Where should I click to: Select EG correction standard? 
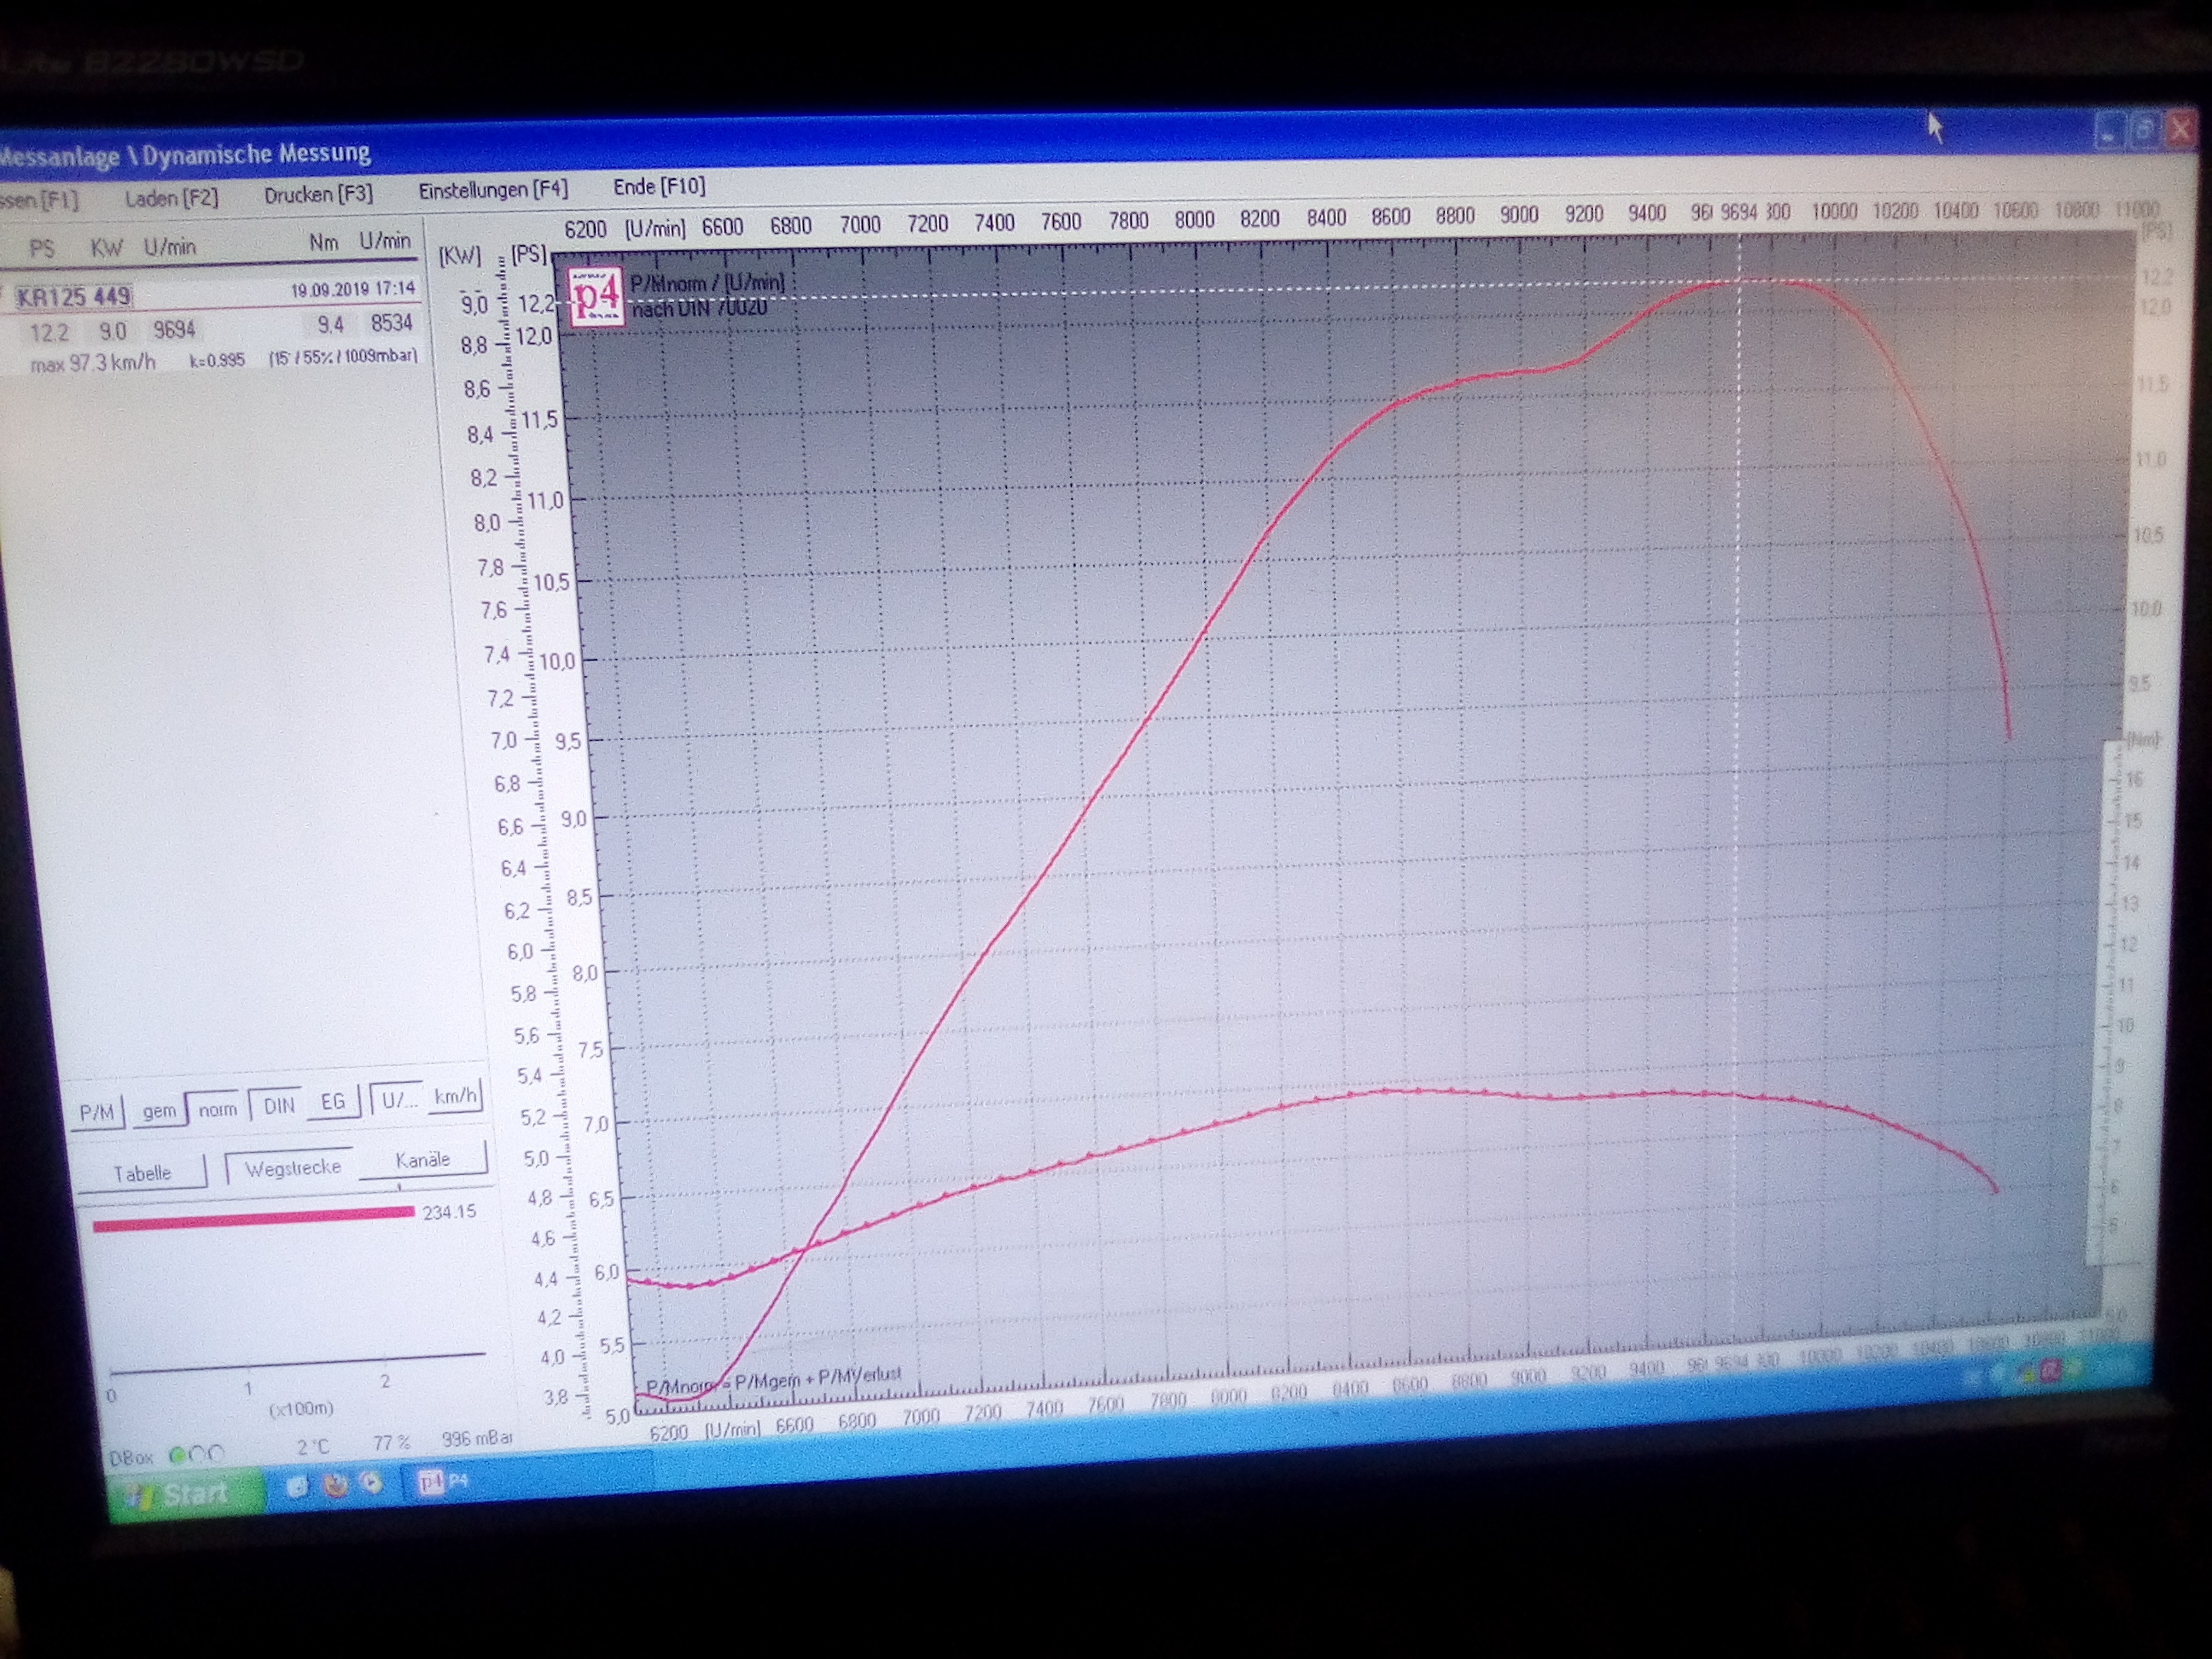pos(333,1102)
